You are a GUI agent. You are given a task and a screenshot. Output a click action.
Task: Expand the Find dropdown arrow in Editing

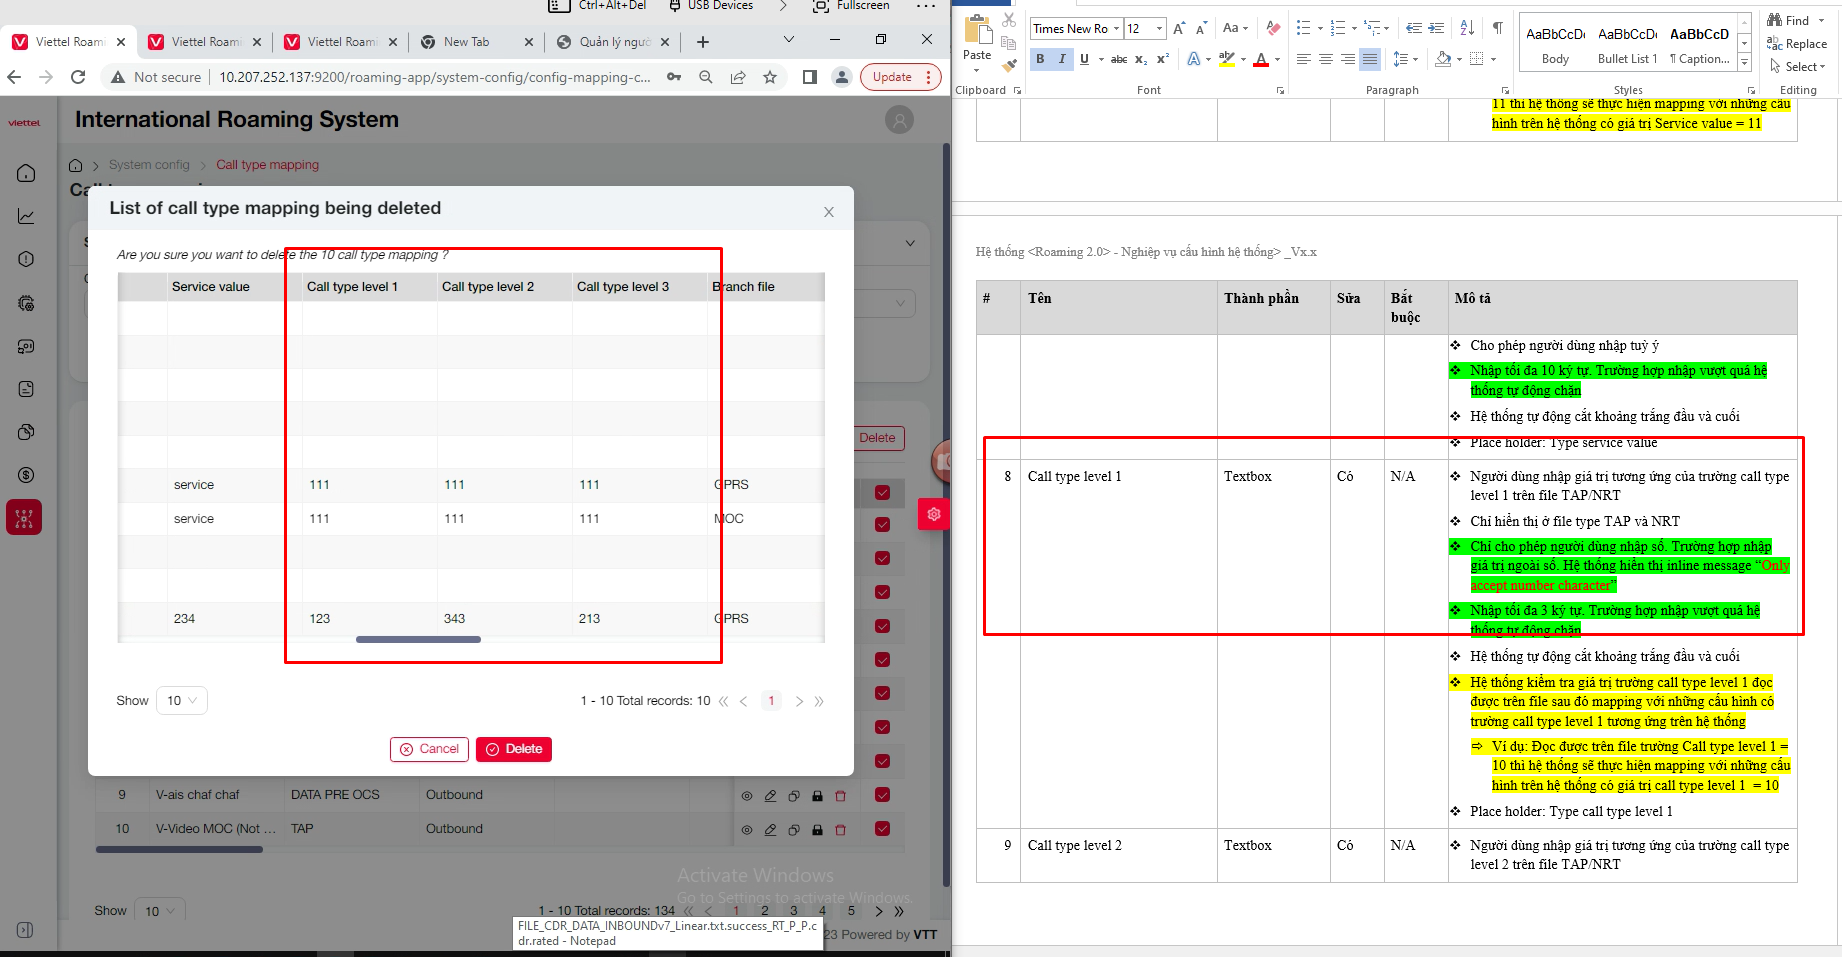coord(1819,21)
